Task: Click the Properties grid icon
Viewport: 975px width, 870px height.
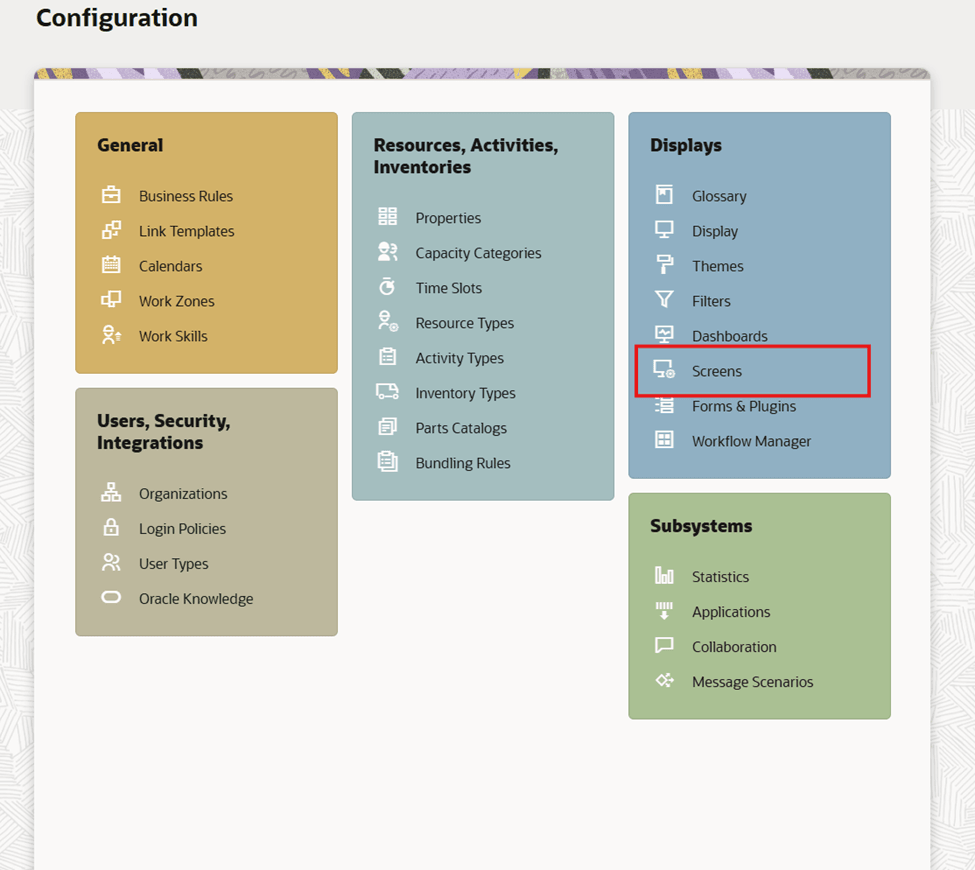Action: coord(387,217)
